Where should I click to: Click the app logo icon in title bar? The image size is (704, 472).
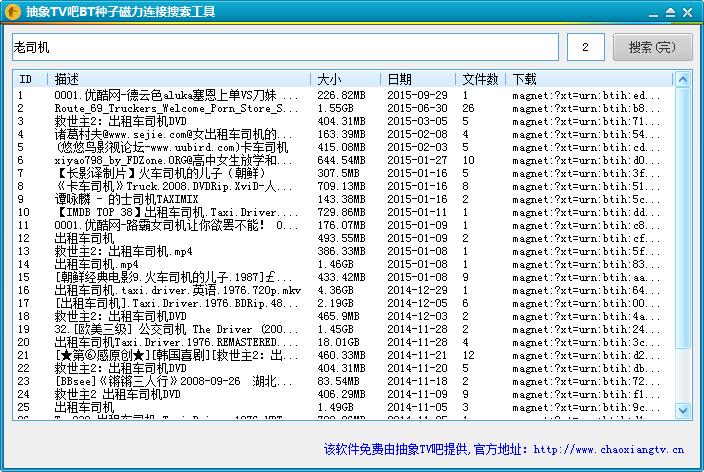(12, 12)
